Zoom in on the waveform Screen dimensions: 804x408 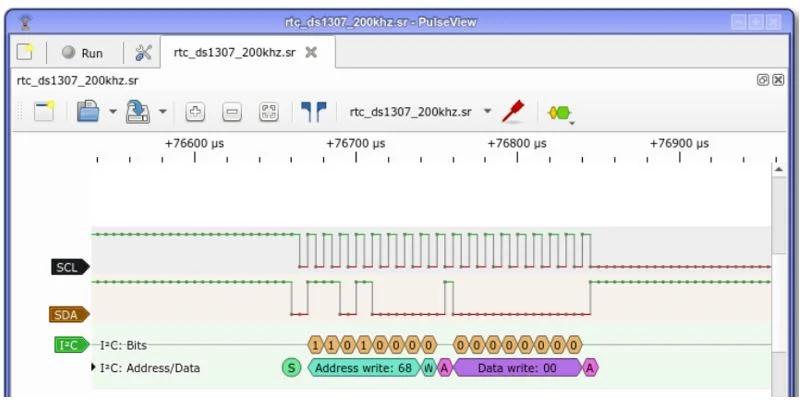[x=195, y=112]
